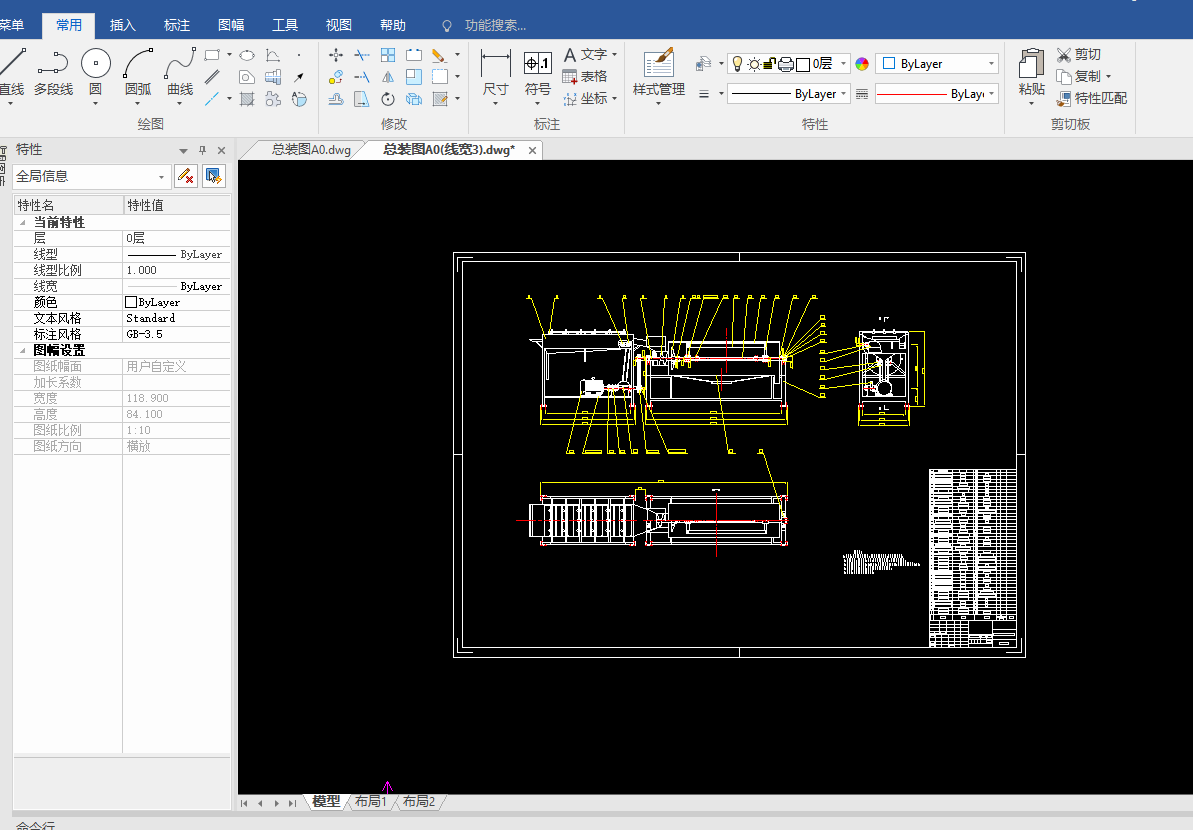
Task: Toggle auto-hide pin on 特性 panel
Action: pyautogui.click(x=202, y=150)
